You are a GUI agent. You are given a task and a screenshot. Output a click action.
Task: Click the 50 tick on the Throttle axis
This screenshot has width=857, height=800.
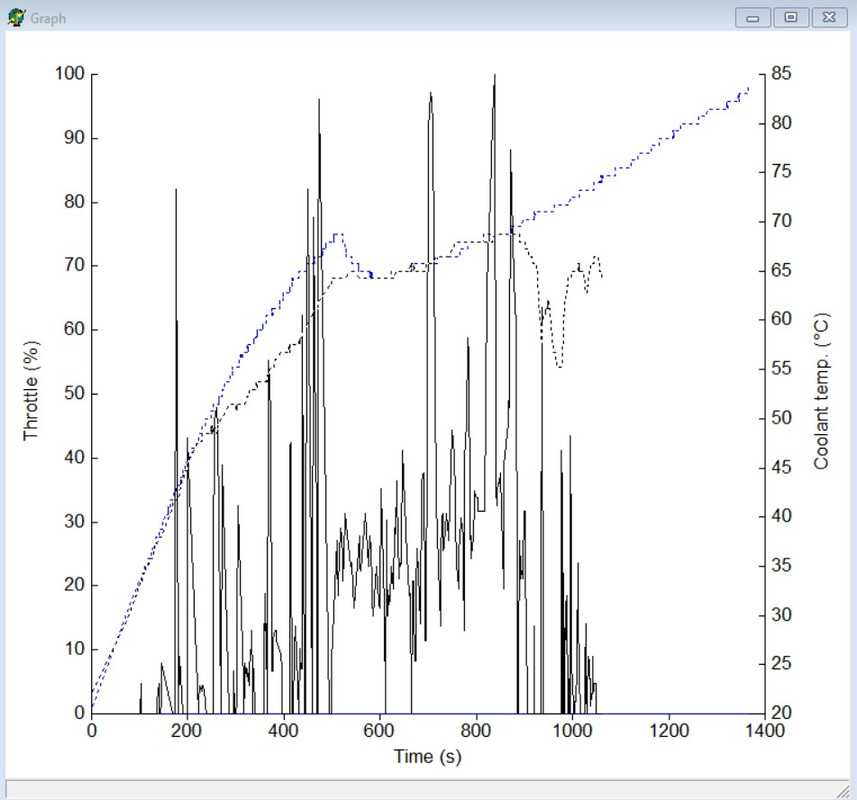pyautogui.click(x=74, y=393)
